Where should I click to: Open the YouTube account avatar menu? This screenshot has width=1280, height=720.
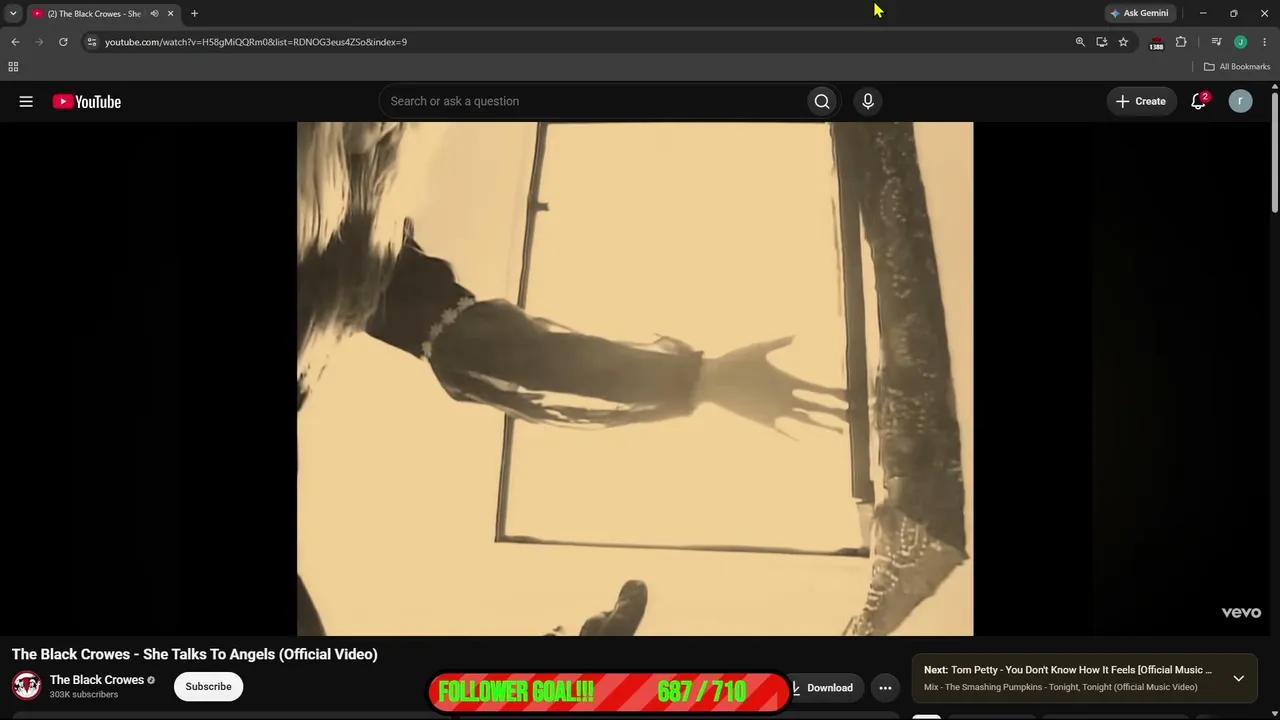pos(1240,101)
